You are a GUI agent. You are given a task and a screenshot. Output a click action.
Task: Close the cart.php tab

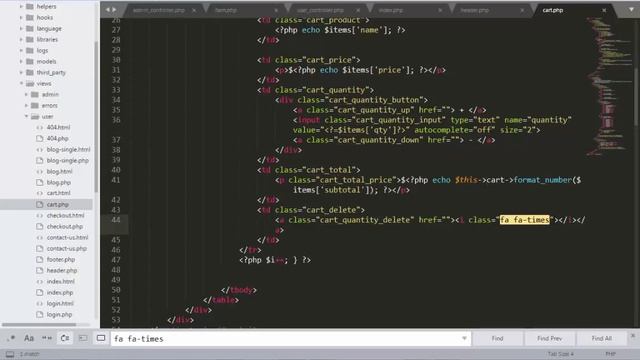pyautogui.click(x=604, y=10)
